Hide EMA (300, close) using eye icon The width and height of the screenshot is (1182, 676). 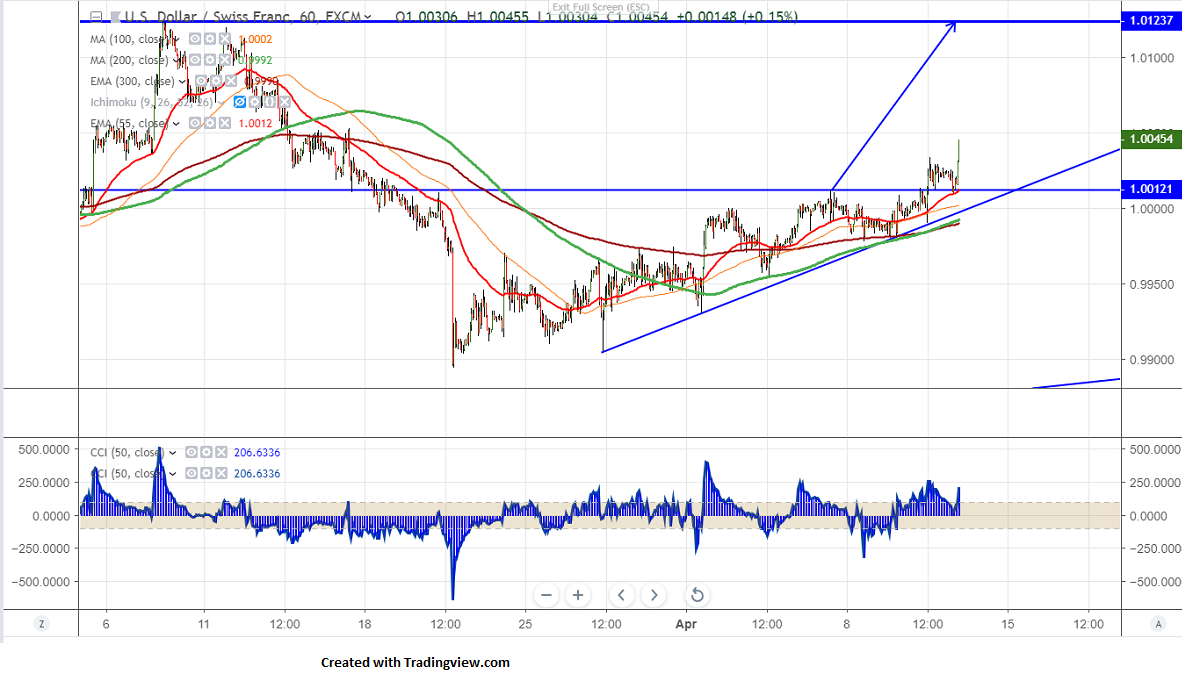pos(201,81)
